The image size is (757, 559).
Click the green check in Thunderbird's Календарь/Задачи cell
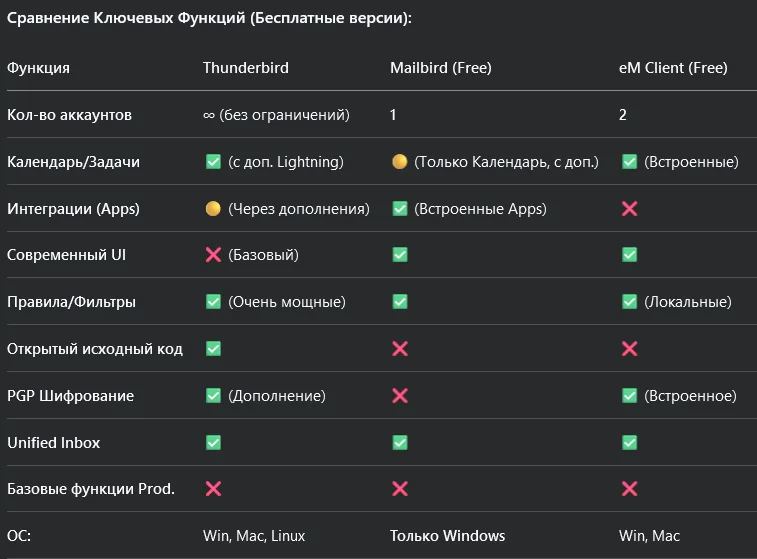click(x=213, y=162)
